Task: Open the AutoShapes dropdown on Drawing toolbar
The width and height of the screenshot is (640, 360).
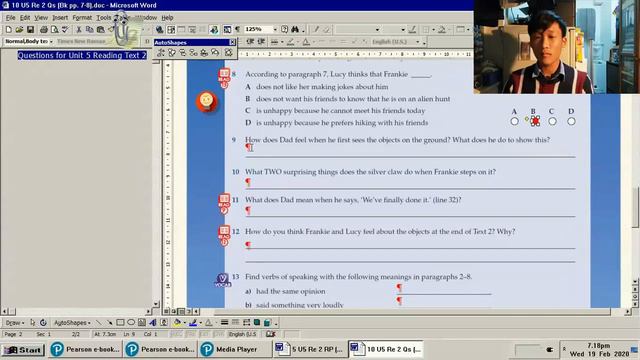Action: tap(72, 322)
